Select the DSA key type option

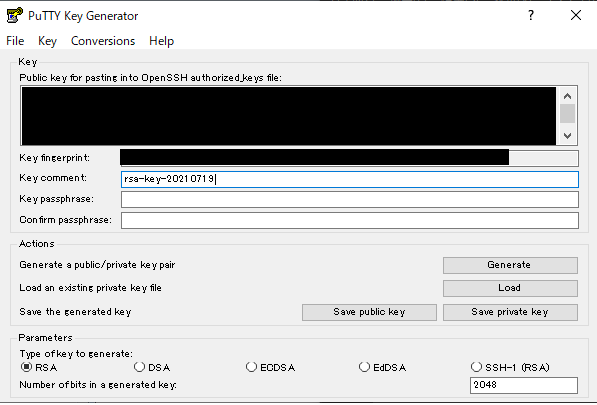tap(139, 367)
